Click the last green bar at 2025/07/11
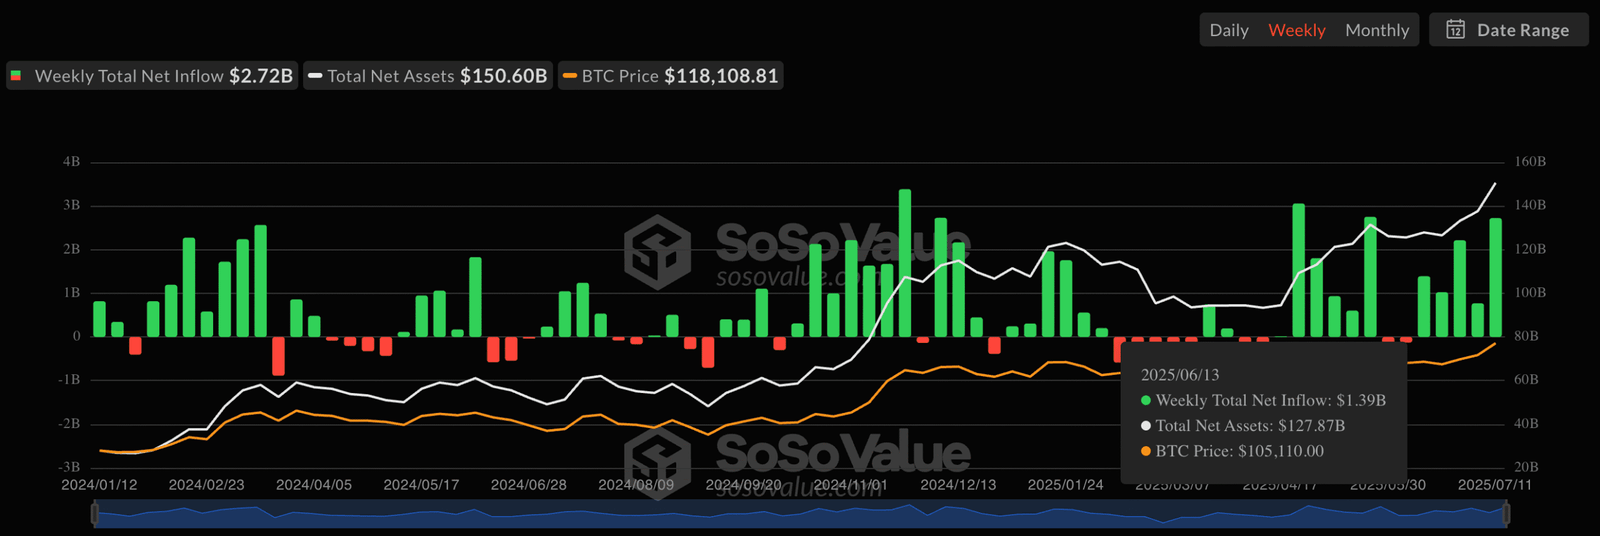The height and width of the screenshot is (536, 1600). 1495,278
